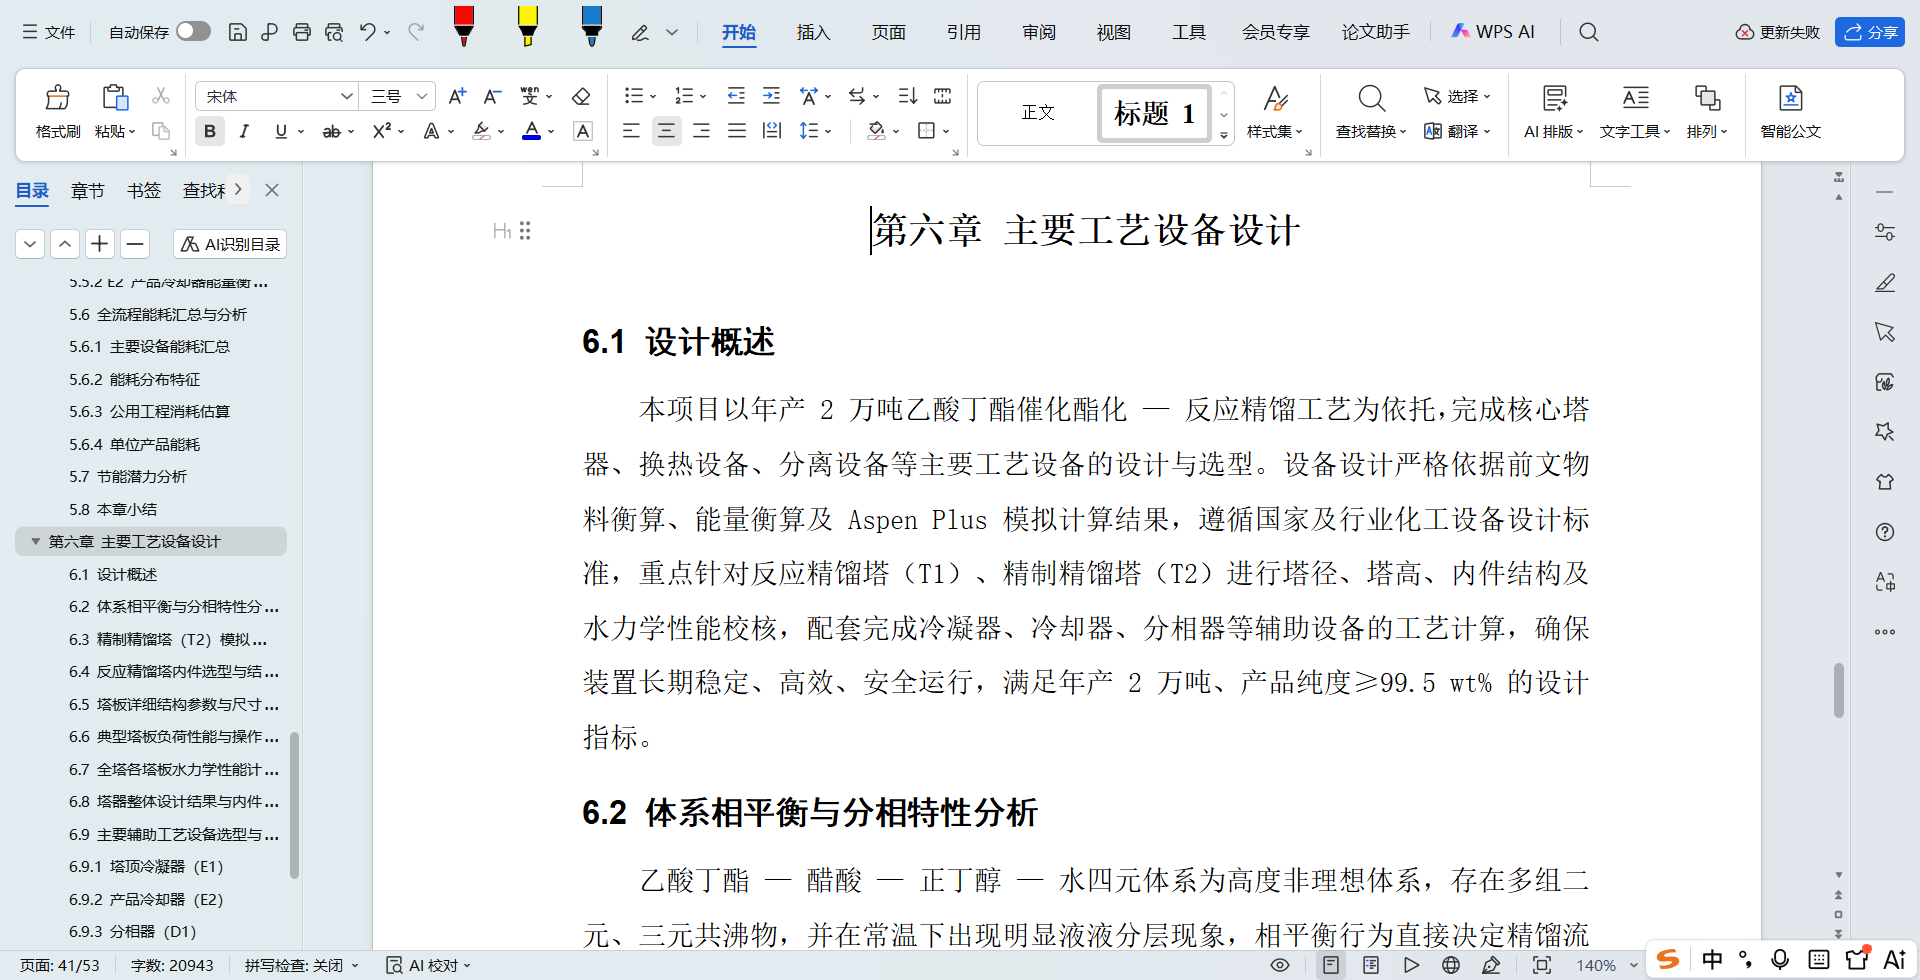Align paragraph to the right

[702, 131]
